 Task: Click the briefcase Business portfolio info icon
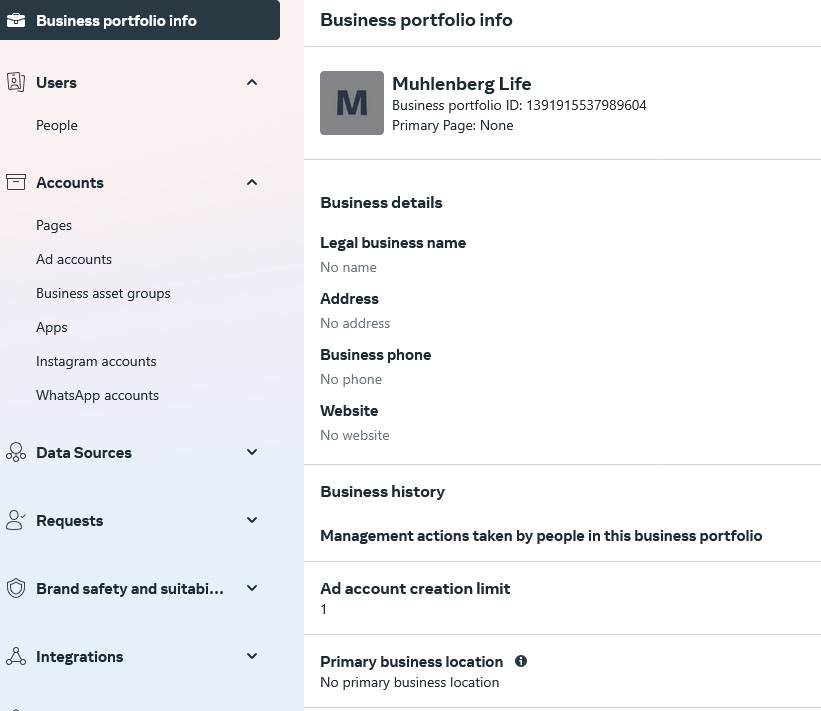[x=16, y=20]
